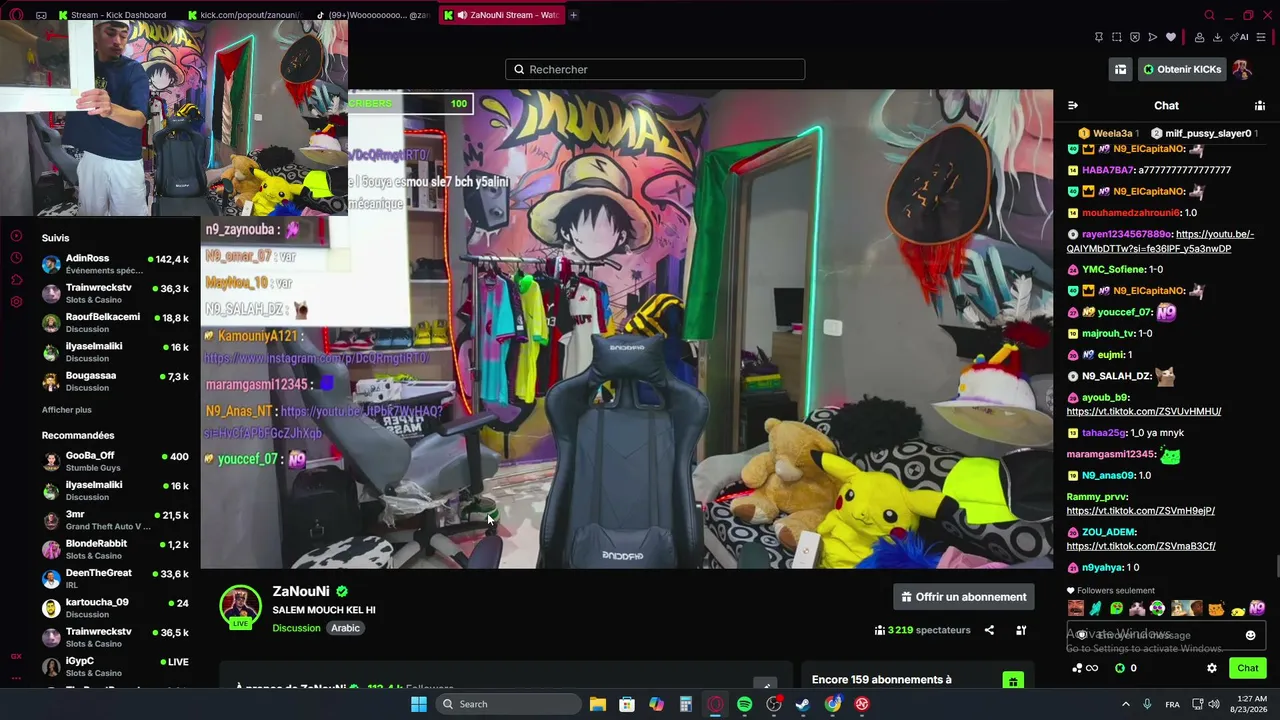Open the Opera GX menu logo
This screenshot has width=1280, height=720.
point(16,15)
